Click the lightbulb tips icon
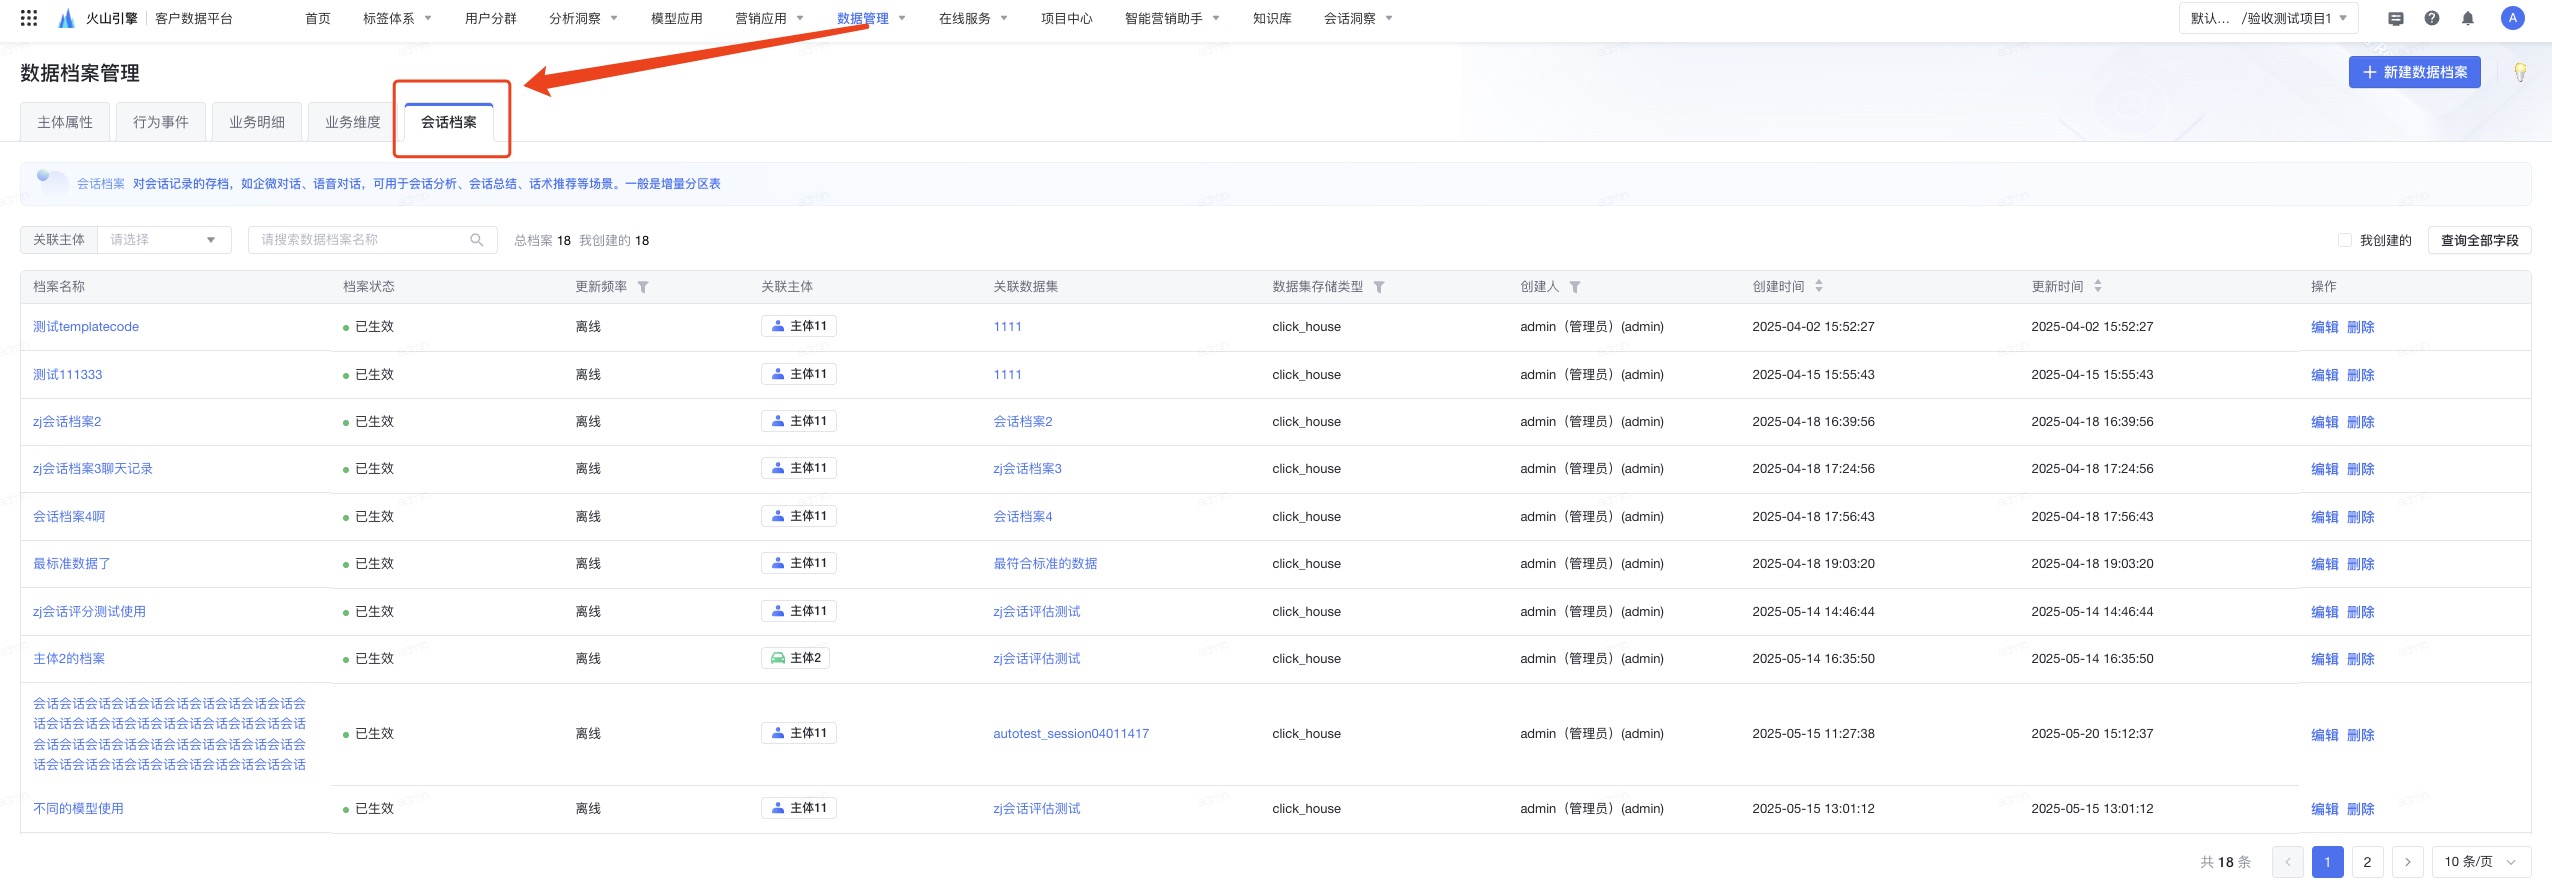 [x=2520, y=72]
